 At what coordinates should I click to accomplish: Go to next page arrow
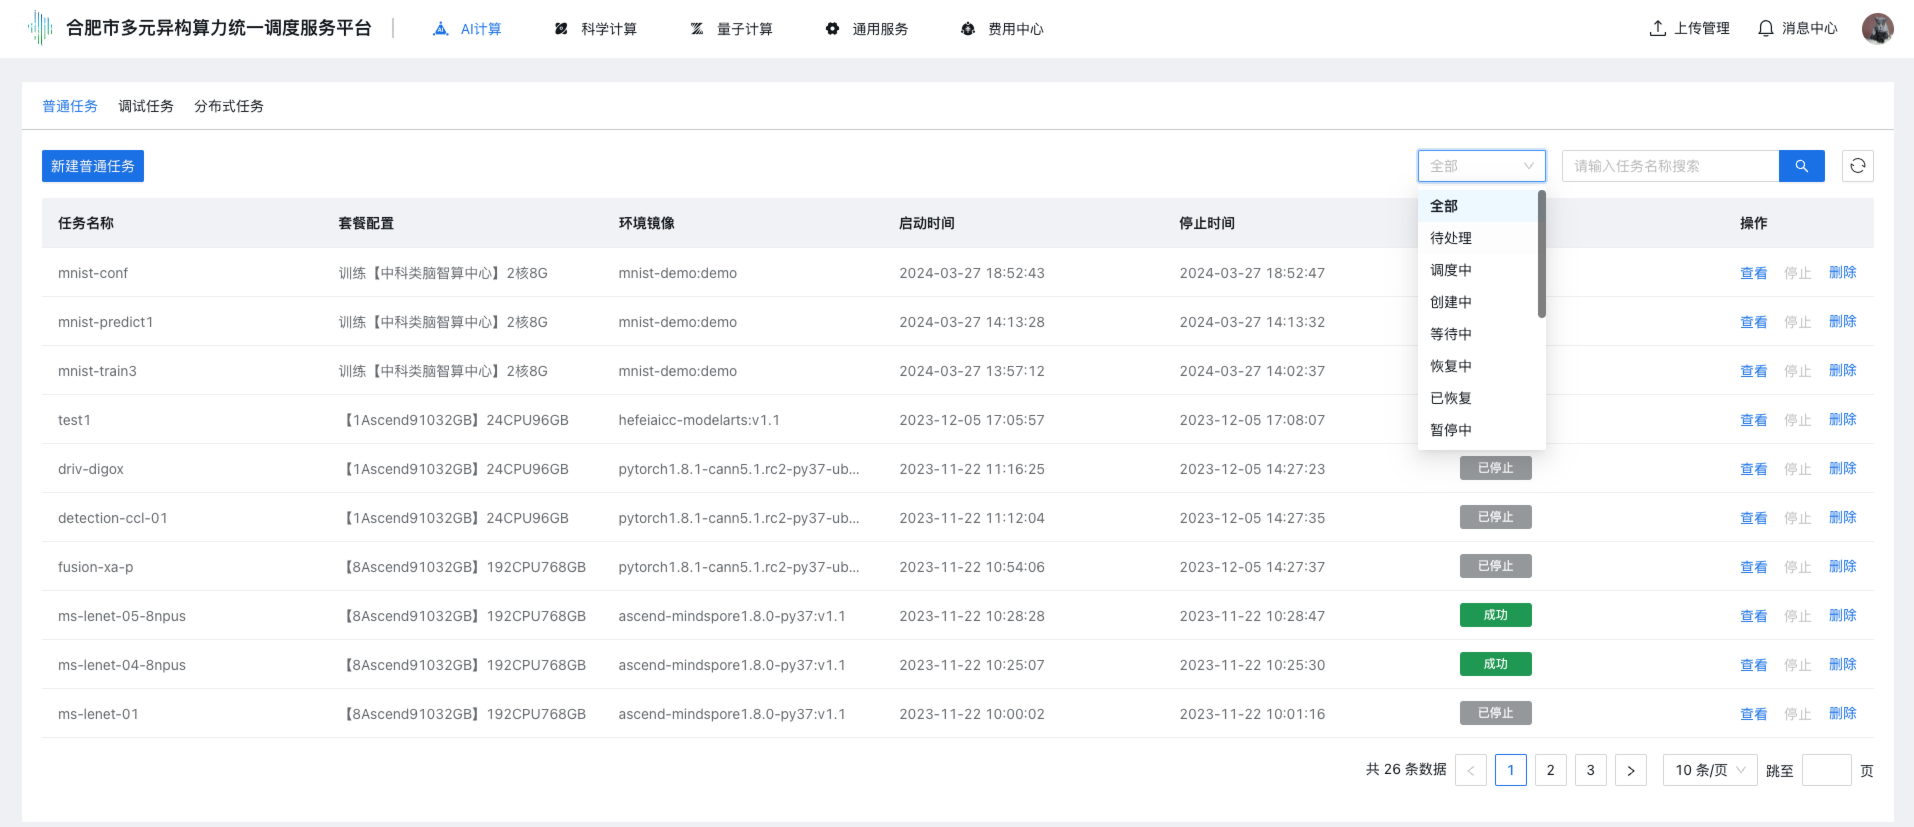point(1630,770)
